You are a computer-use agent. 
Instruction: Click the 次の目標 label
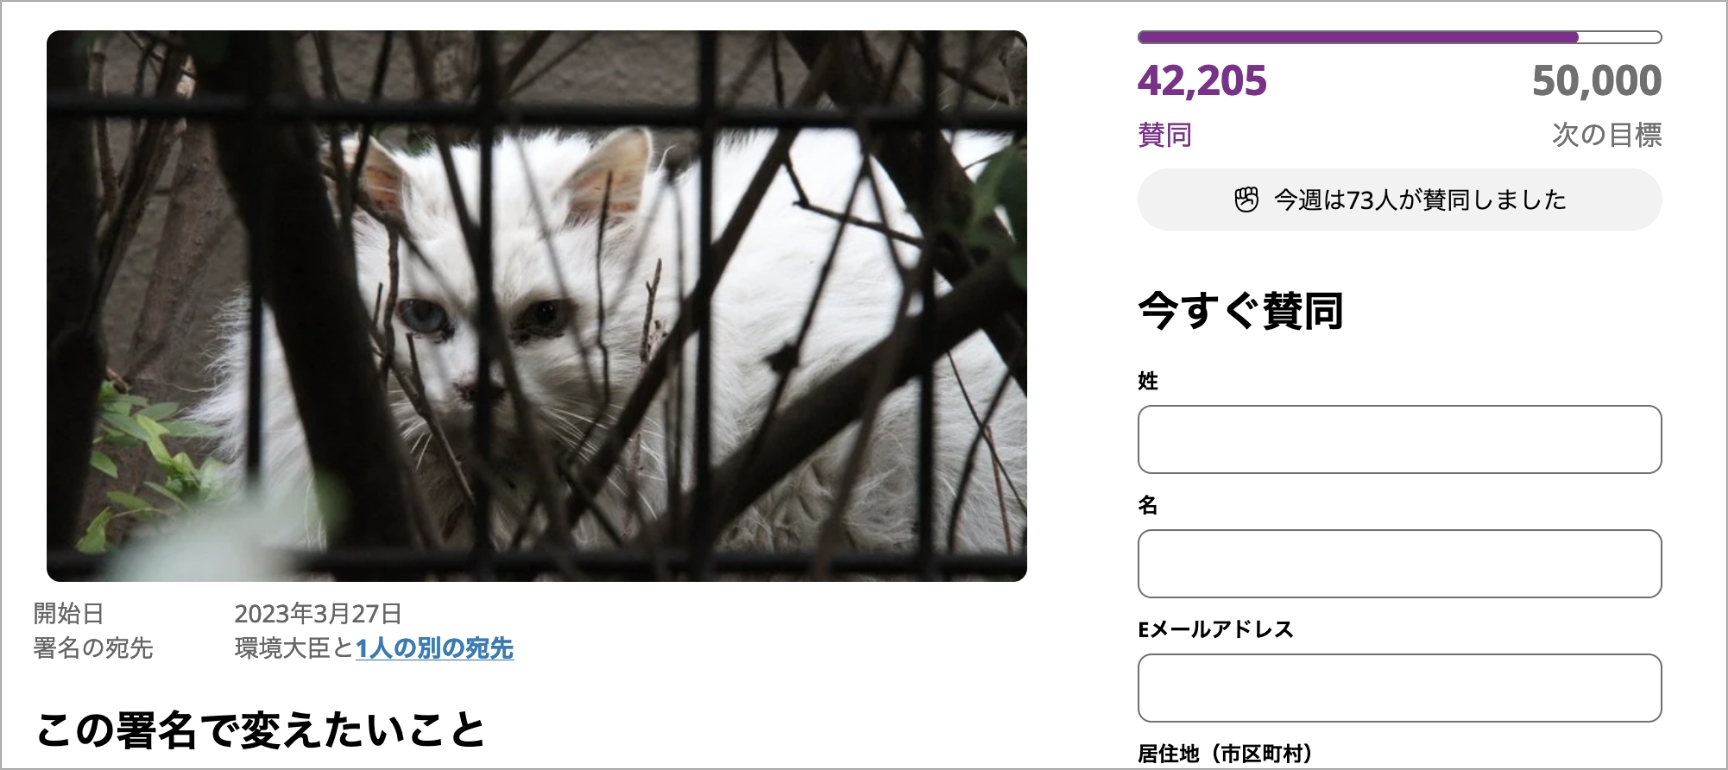(x=1606, y=134)
